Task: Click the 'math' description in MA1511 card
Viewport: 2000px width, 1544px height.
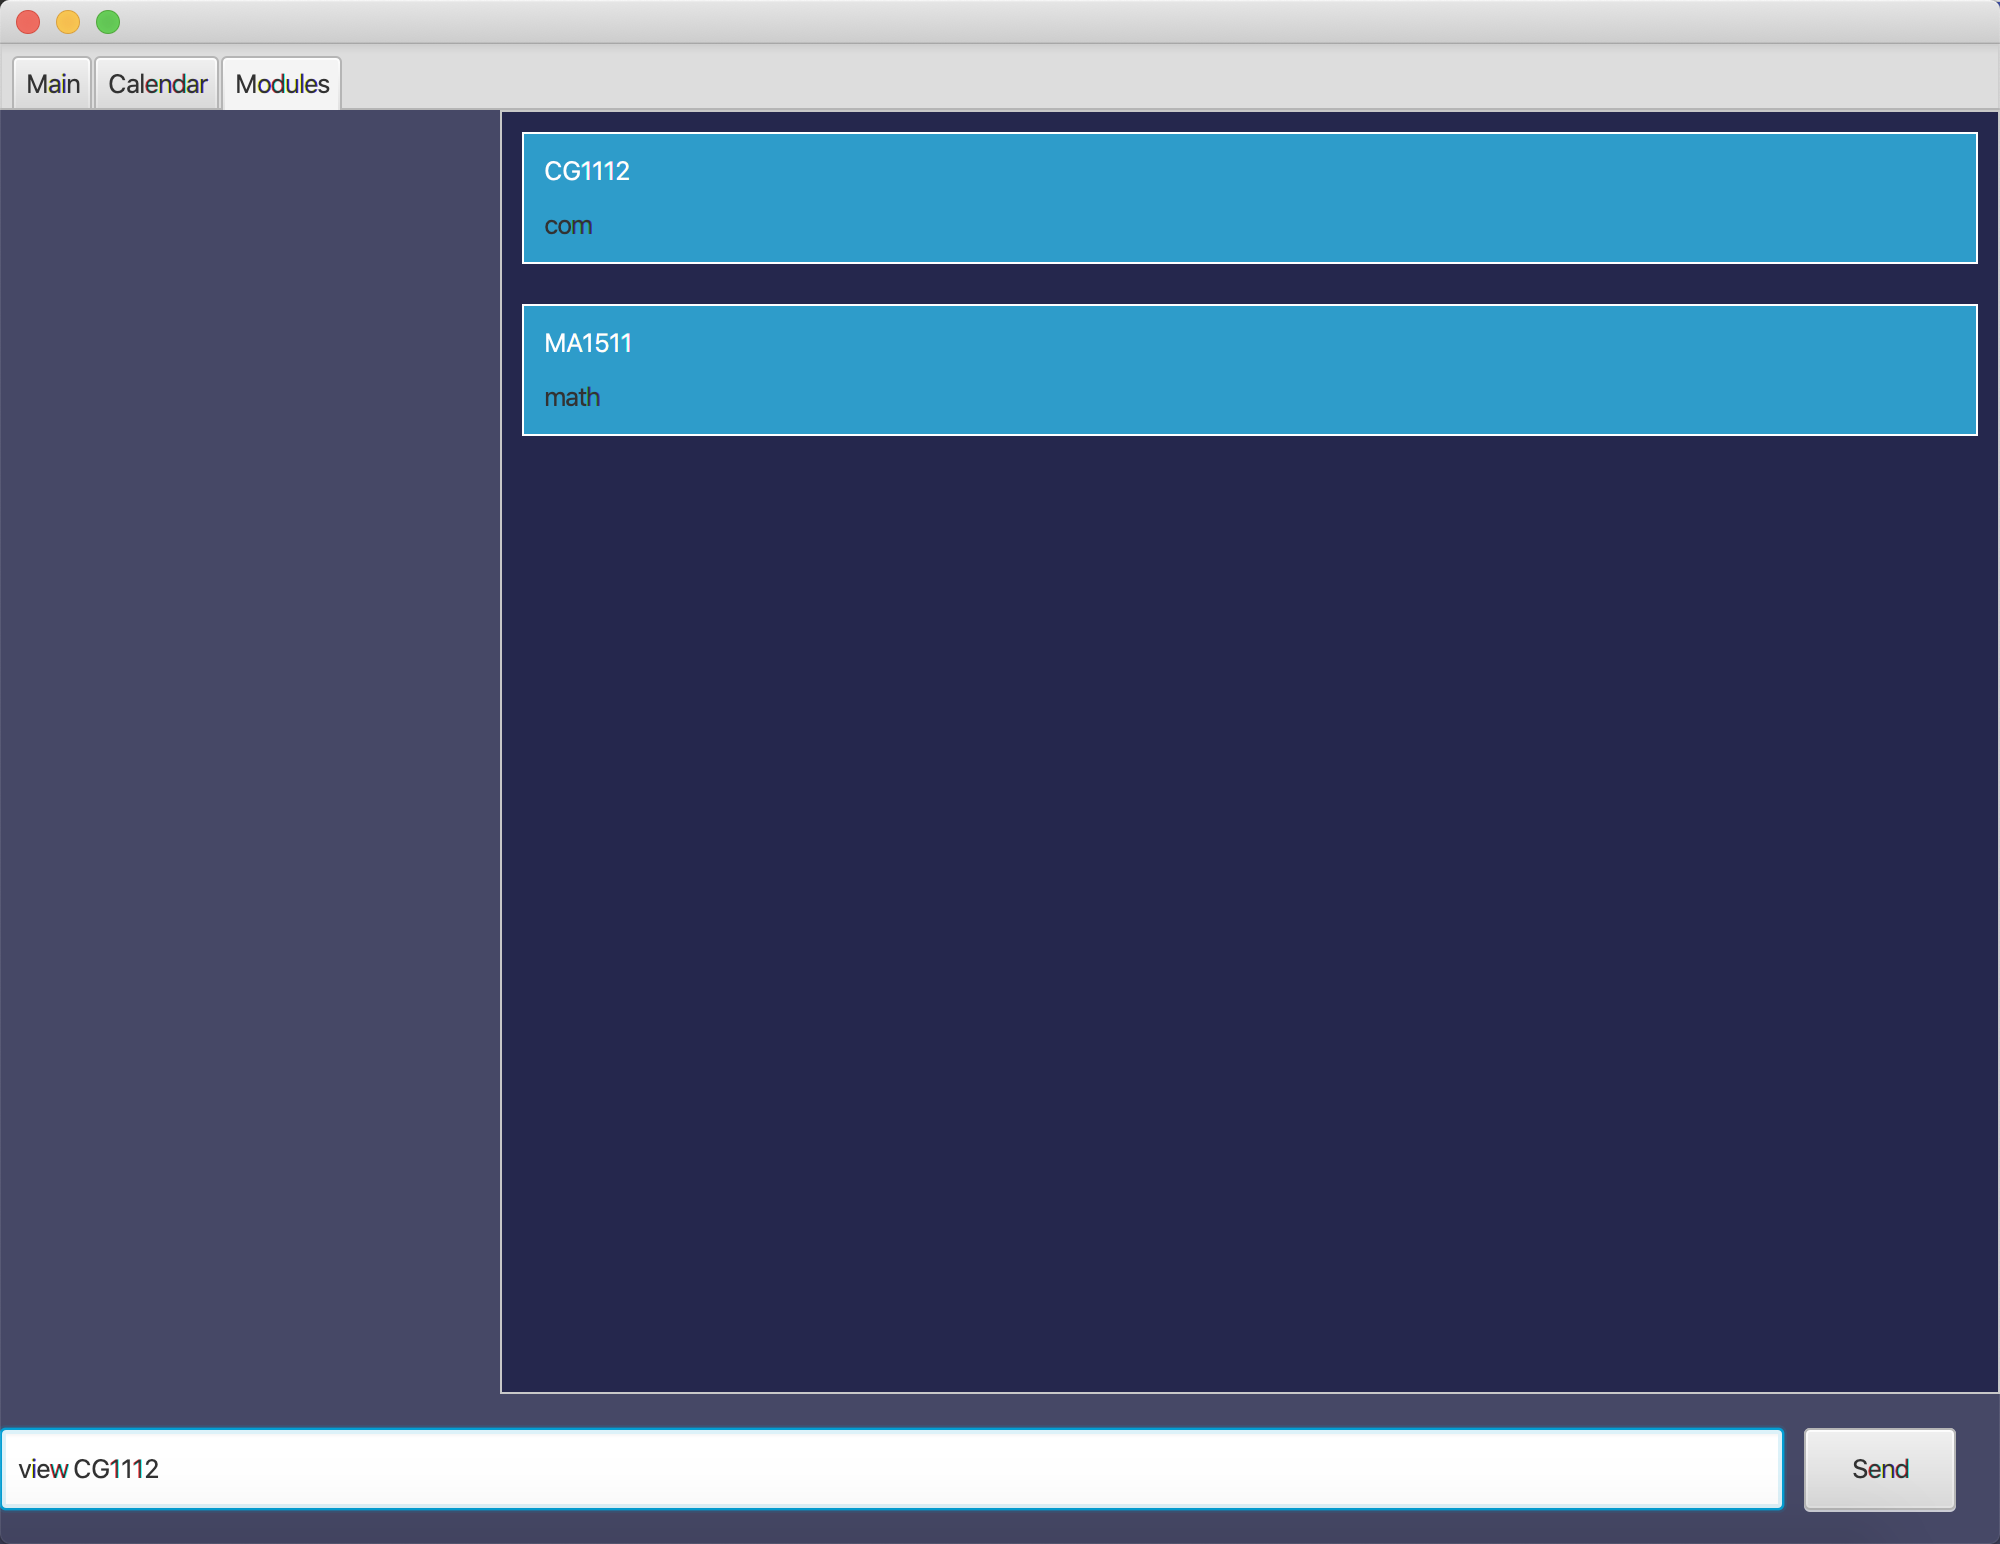Action: click(572, 398)
